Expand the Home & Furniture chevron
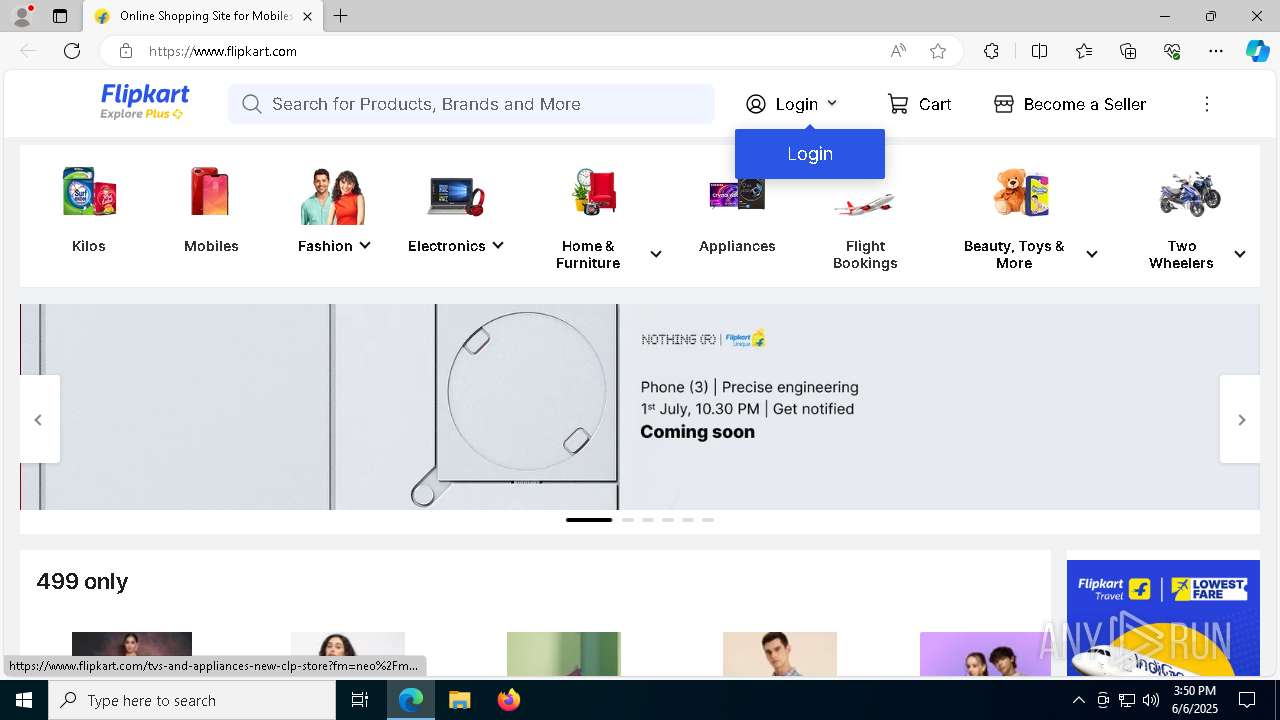This screenshot has width=1280, height=720. pyautogui.click(x=656, y=254)
